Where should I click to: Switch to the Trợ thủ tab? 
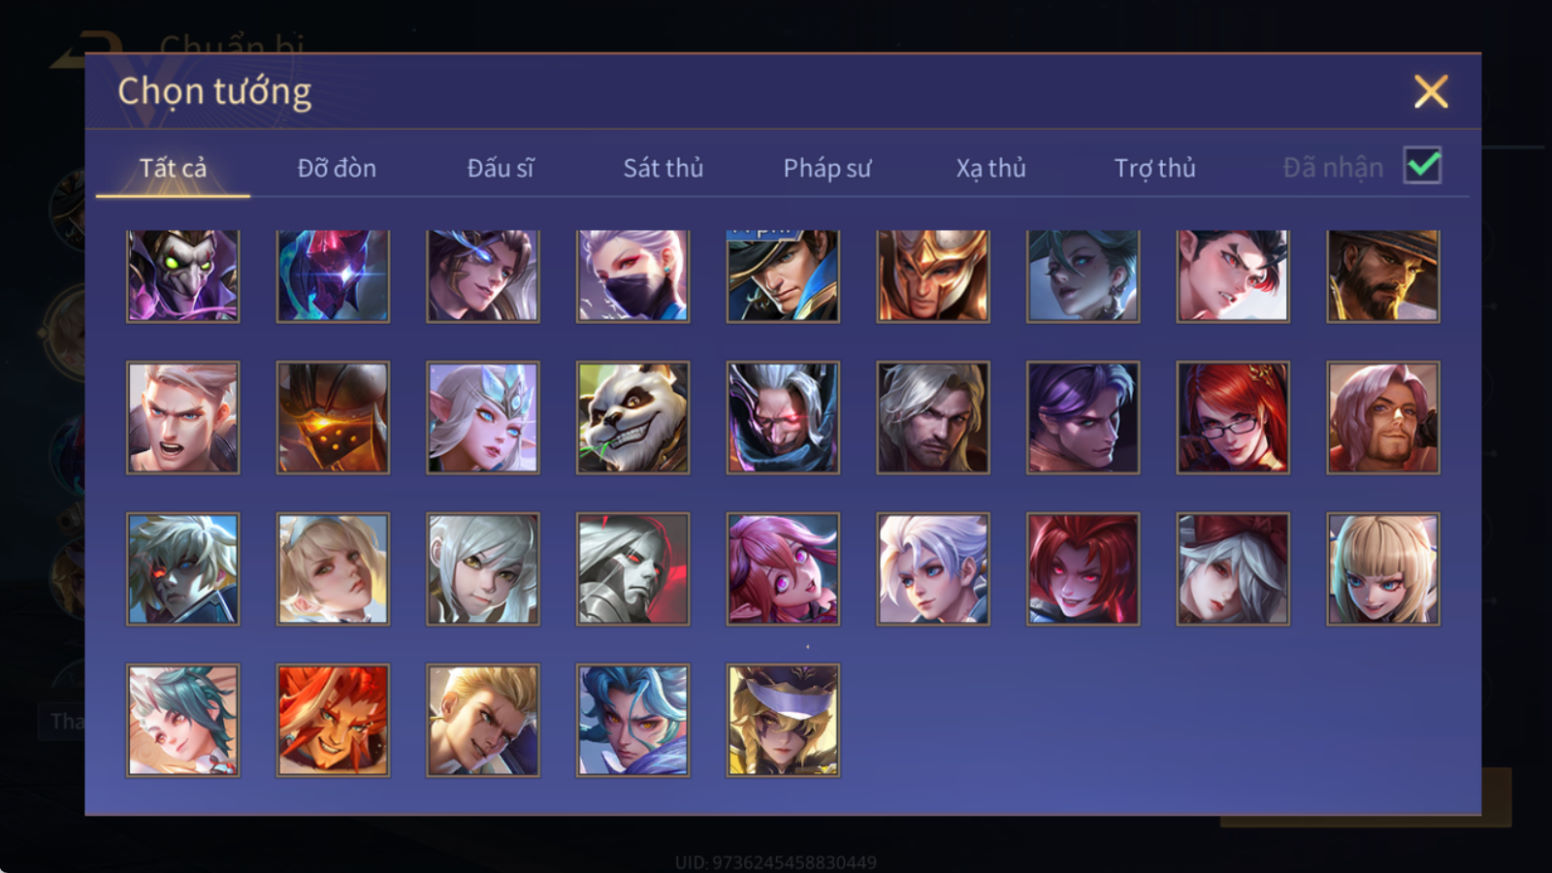click(x=1155, y=168)
